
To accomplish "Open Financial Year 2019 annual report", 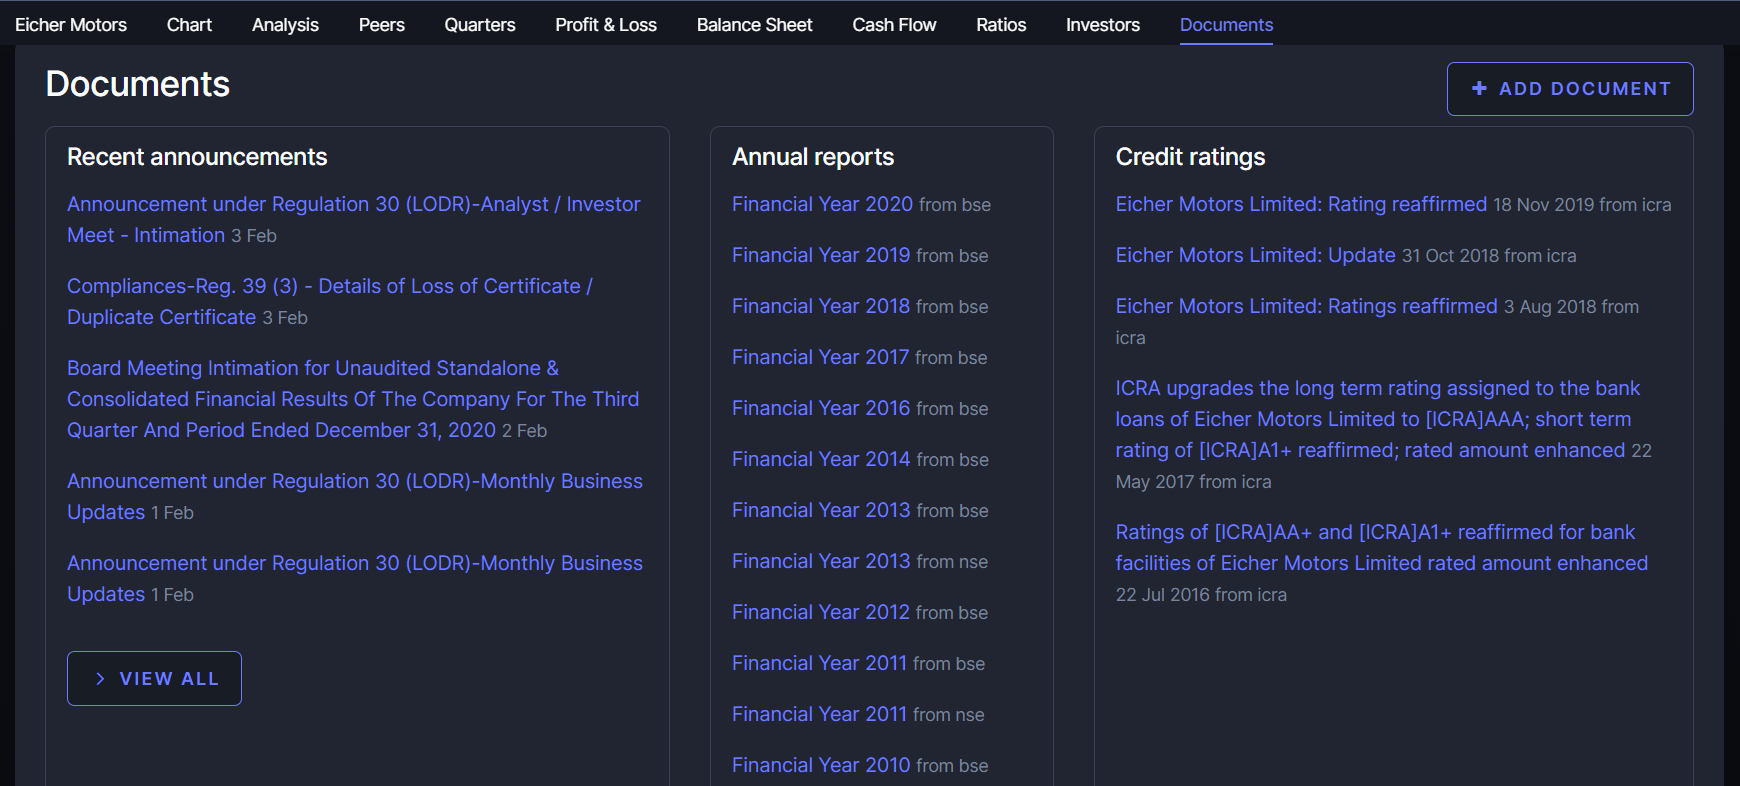I will (x=821, y=255).
